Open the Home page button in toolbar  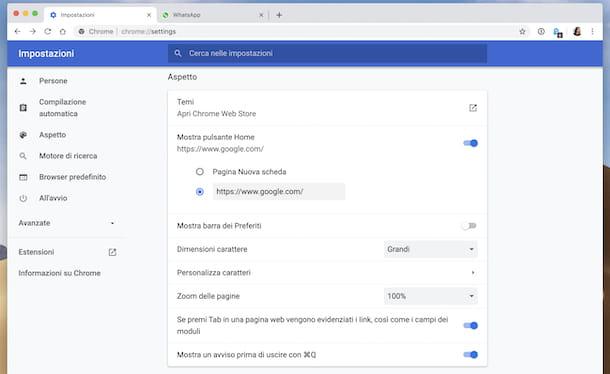(x=63, y=32)
